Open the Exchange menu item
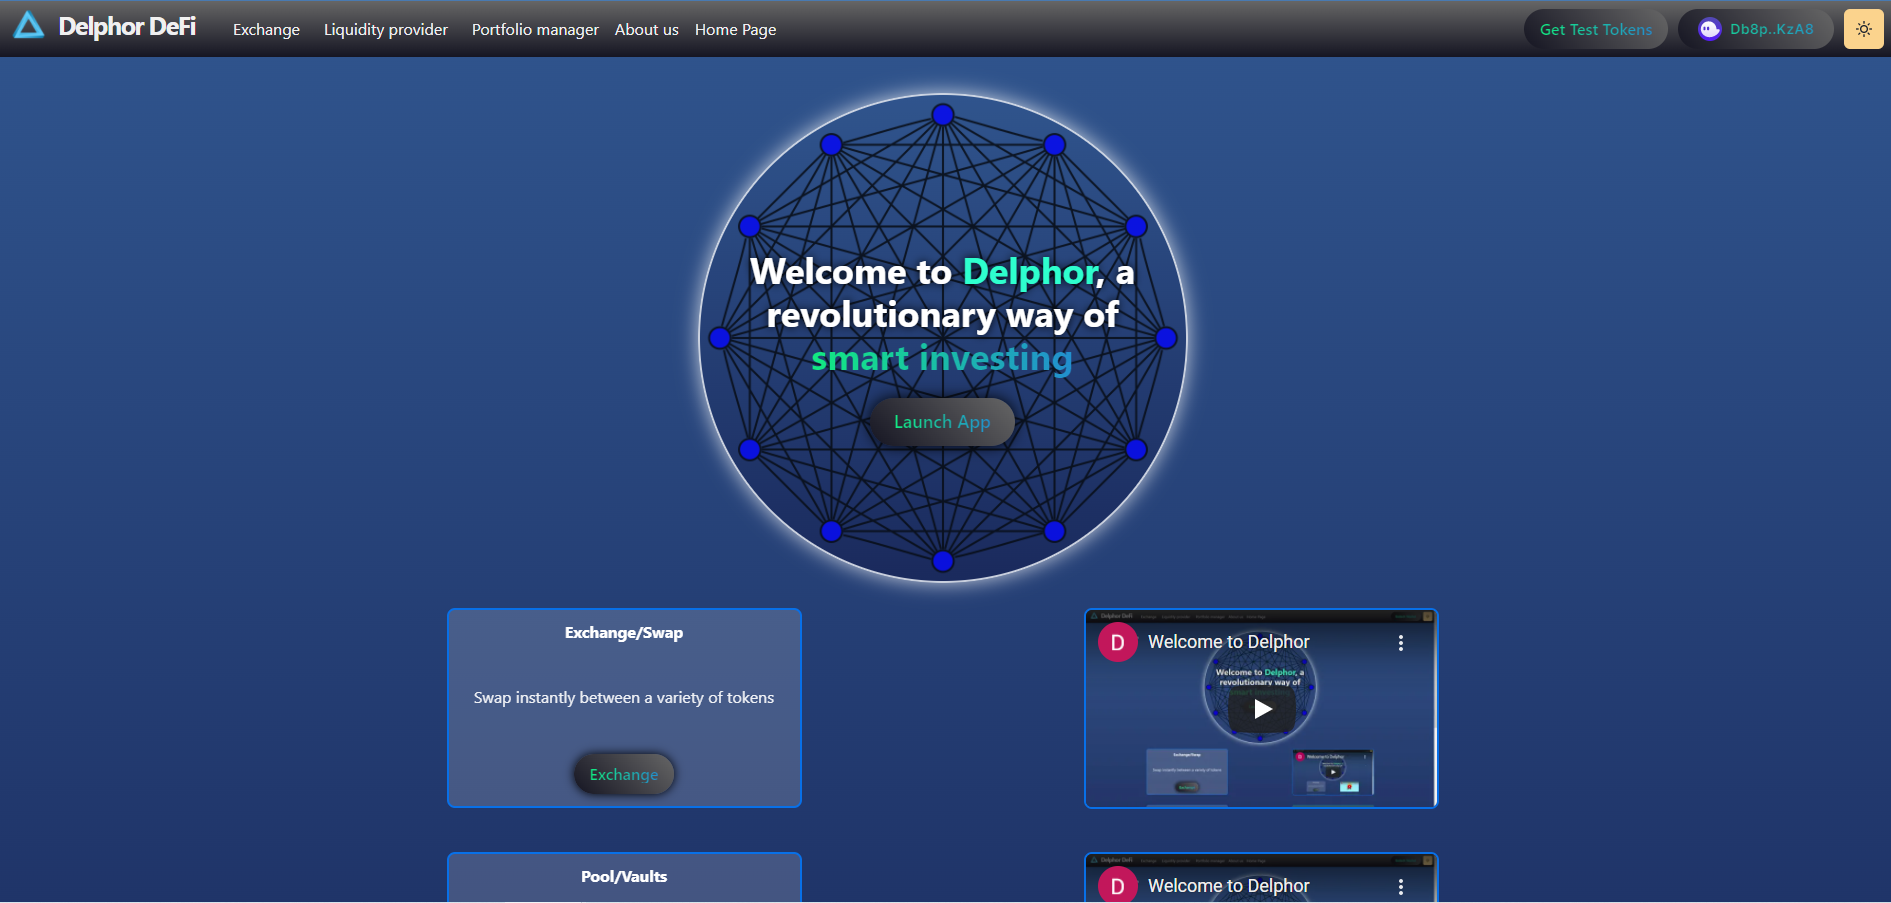This screenshot has width=1891, height=903. point(266,30)
